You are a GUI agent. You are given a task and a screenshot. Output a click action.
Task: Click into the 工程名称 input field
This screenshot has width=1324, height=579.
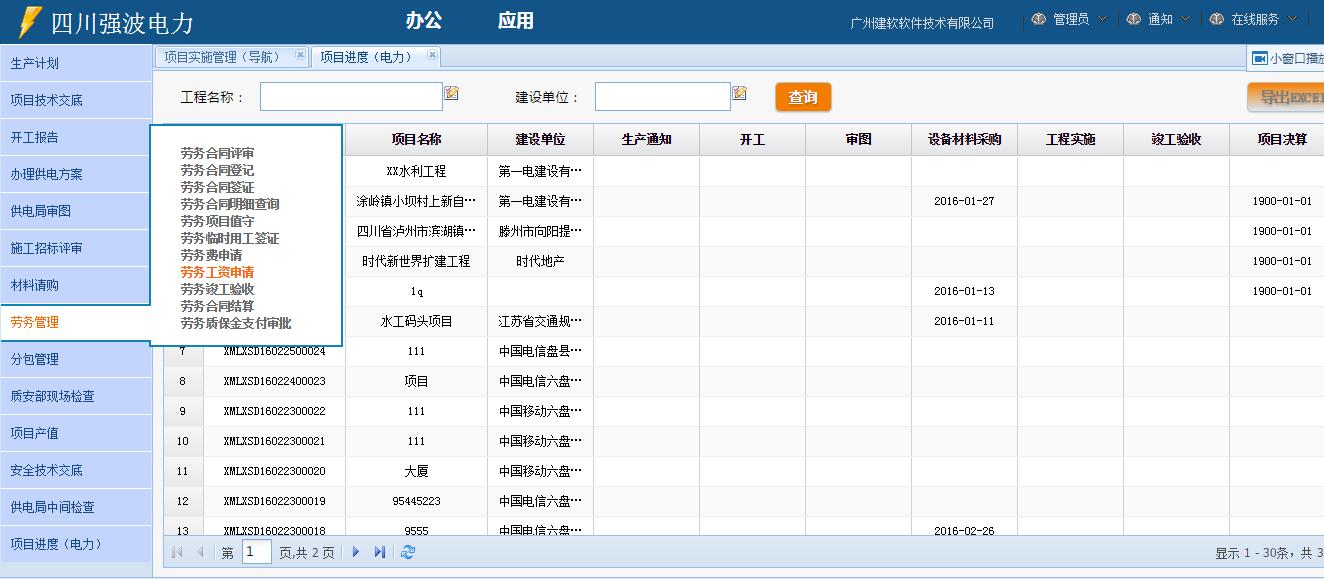[351, 97]
